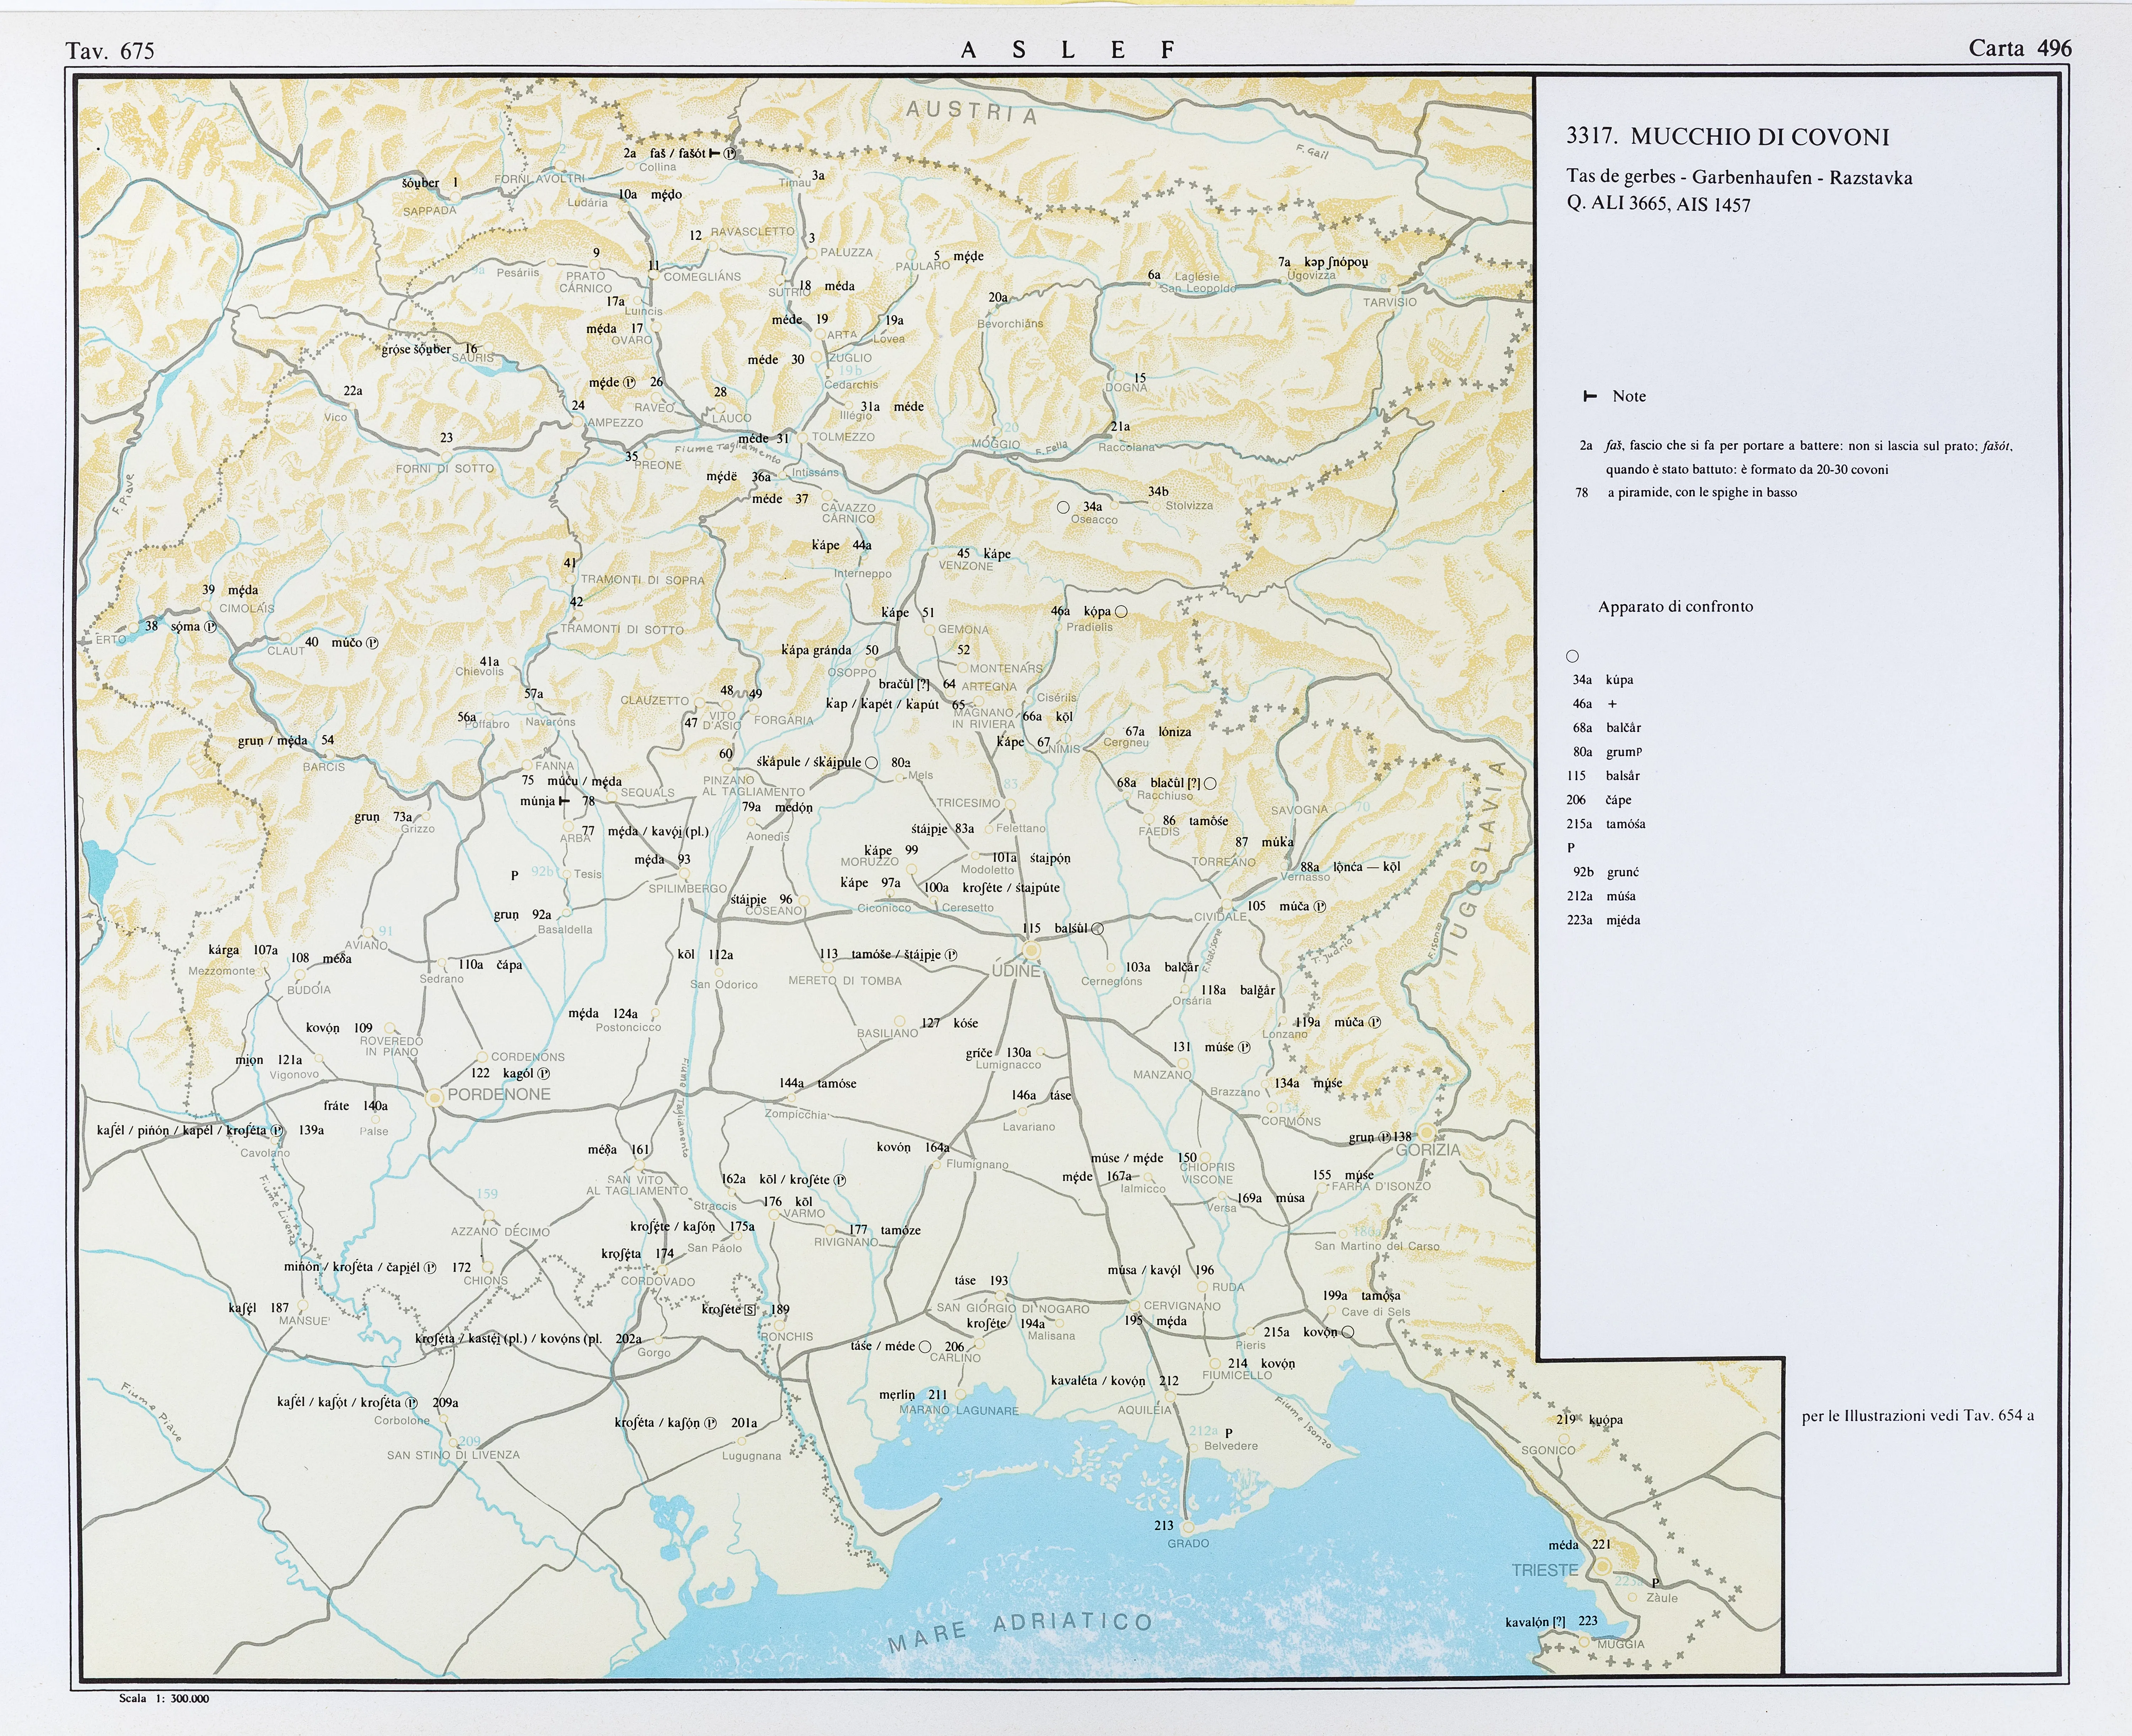
Task: Click the Tav. 675 label
Action: [x=110, y=51]
